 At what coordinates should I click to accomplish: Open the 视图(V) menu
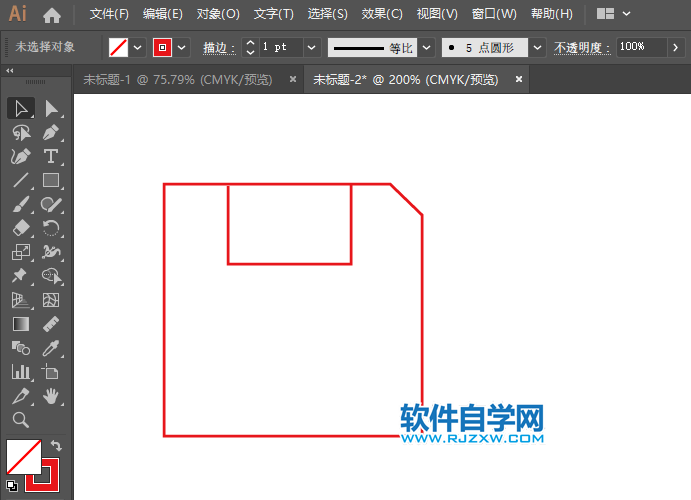[437, 14]
